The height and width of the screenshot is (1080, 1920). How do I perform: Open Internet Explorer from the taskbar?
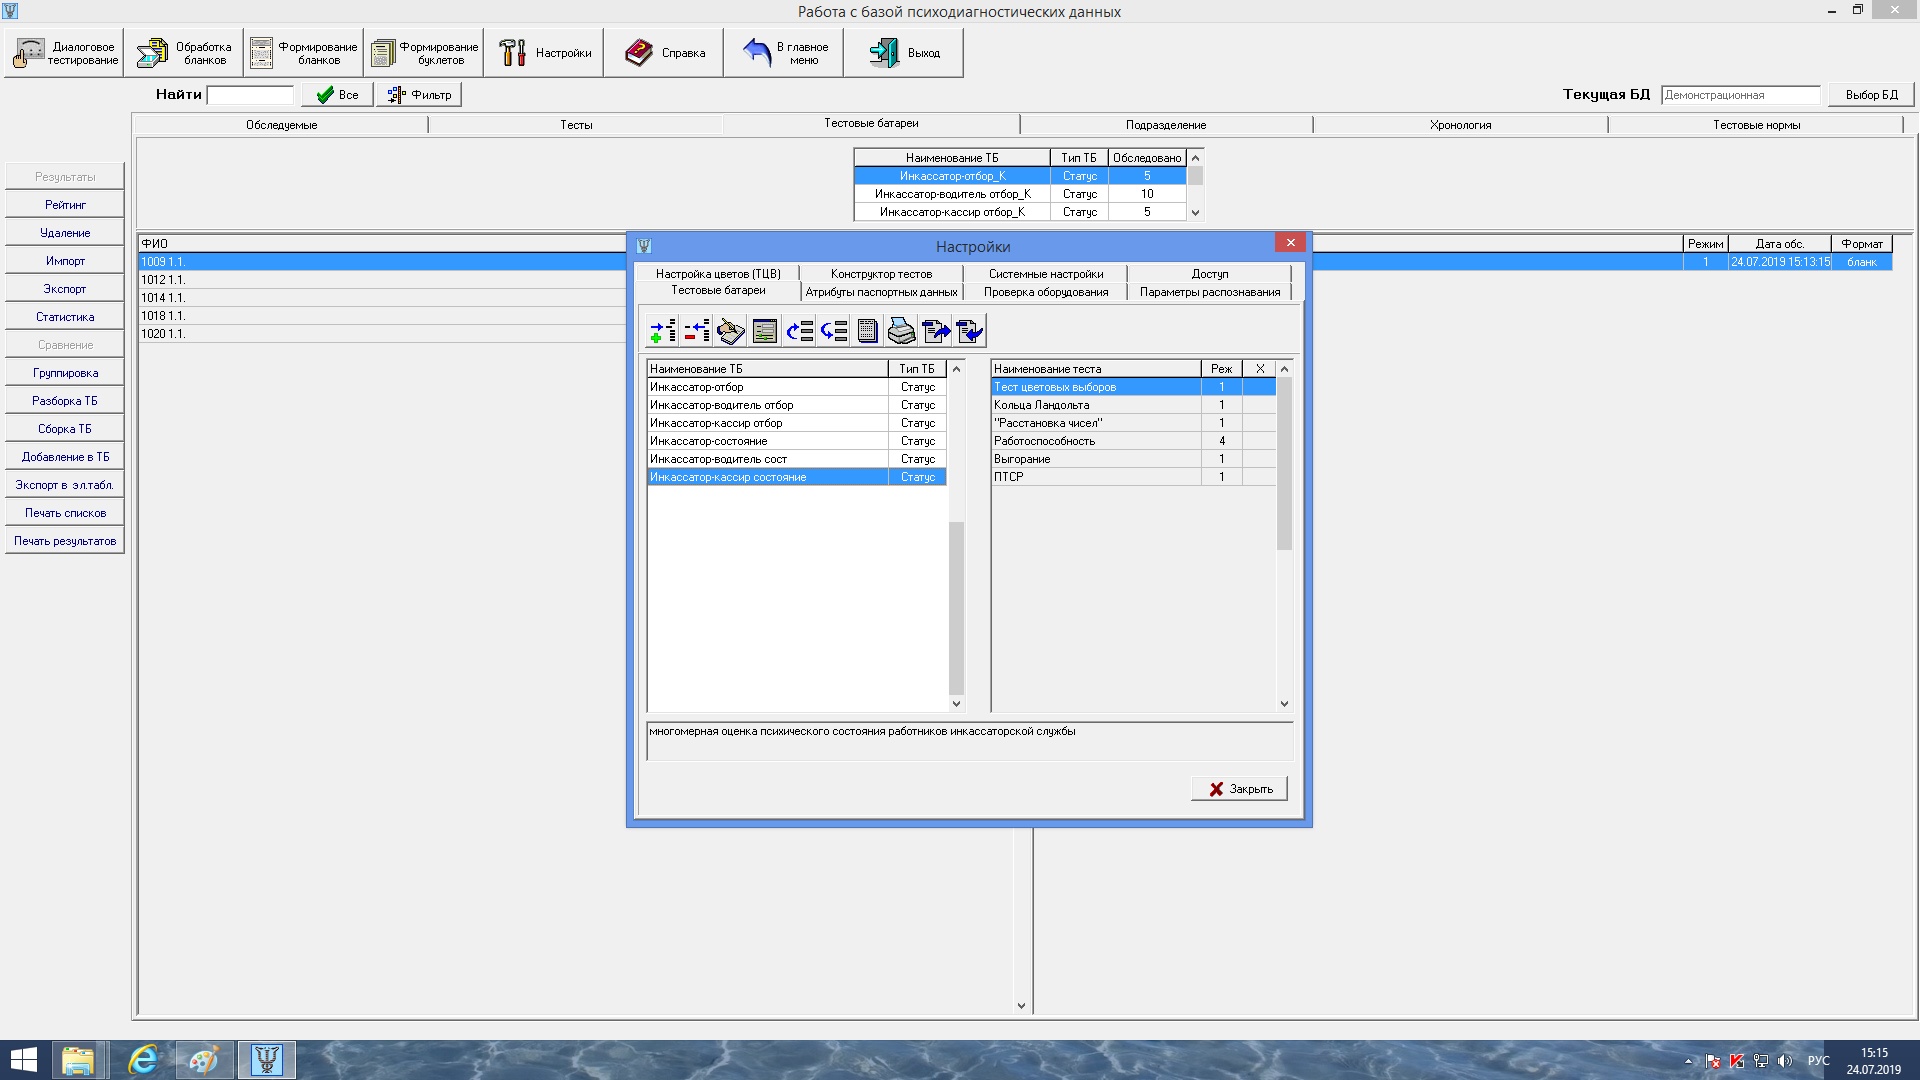(144, 1060)
